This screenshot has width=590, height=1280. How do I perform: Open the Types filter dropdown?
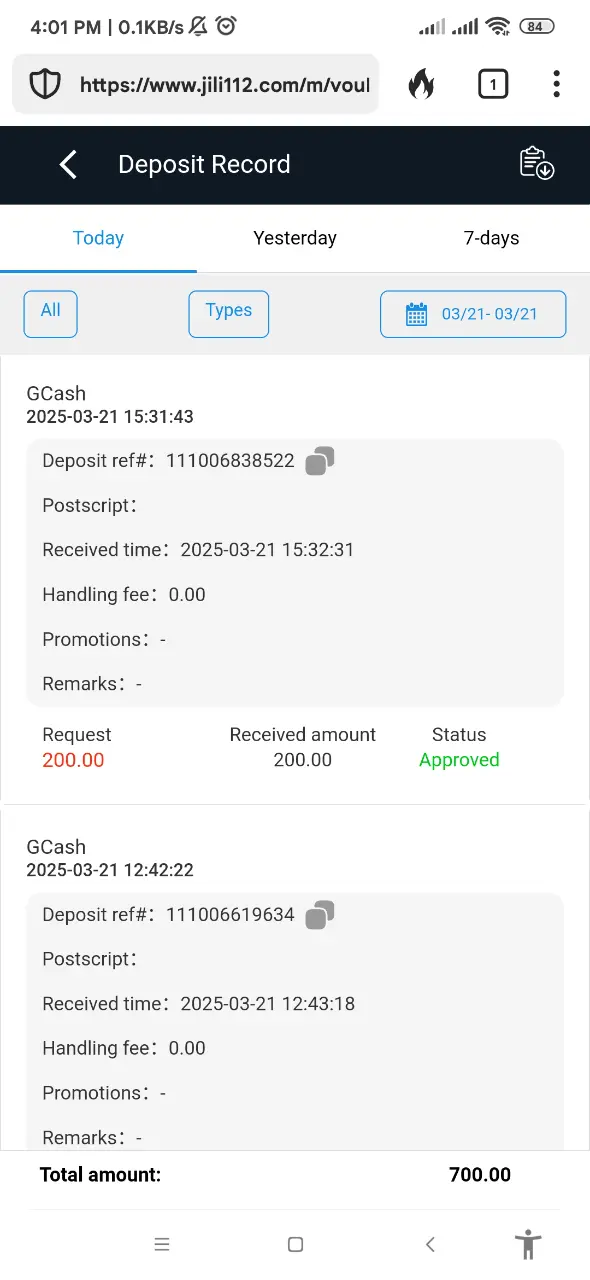tap(229, 314)
